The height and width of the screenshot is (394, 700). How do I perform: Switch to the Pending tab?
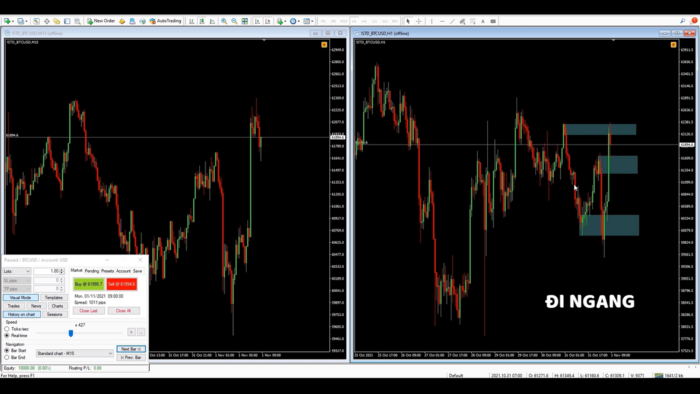[x=92, y=271]
